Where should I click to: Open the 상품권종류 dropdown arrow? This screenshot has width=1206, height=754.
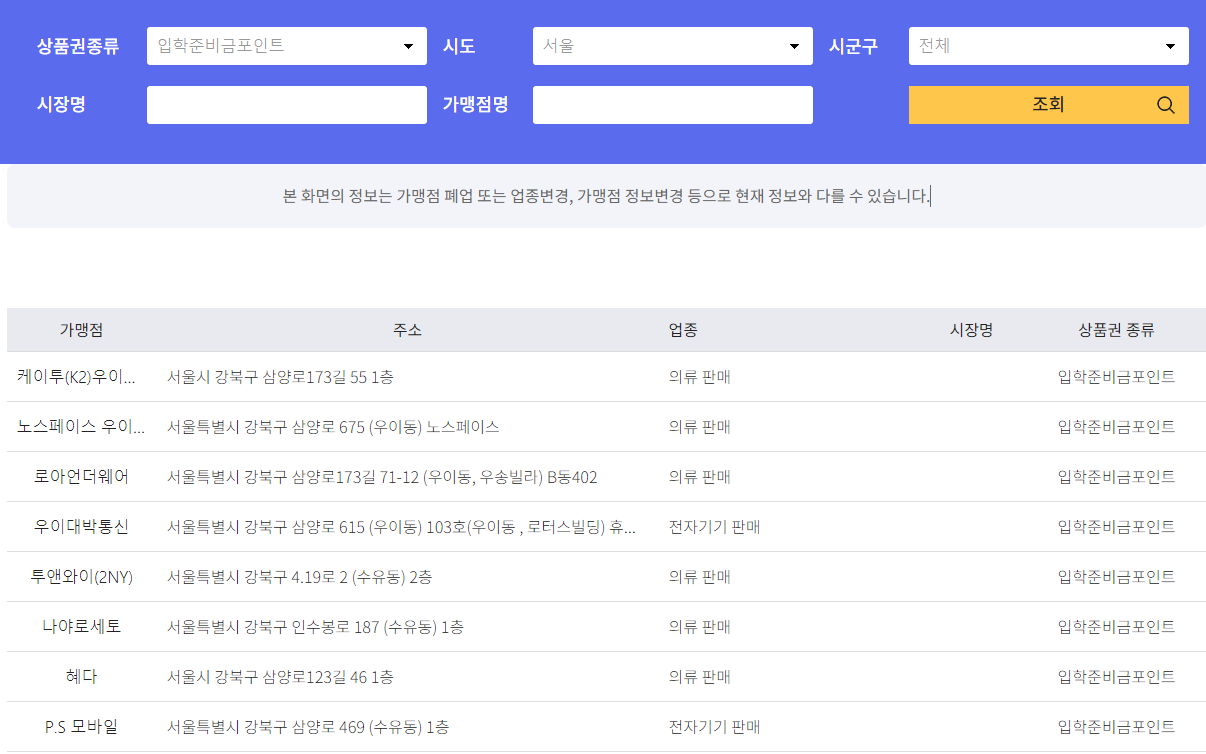tap(408, 46)
